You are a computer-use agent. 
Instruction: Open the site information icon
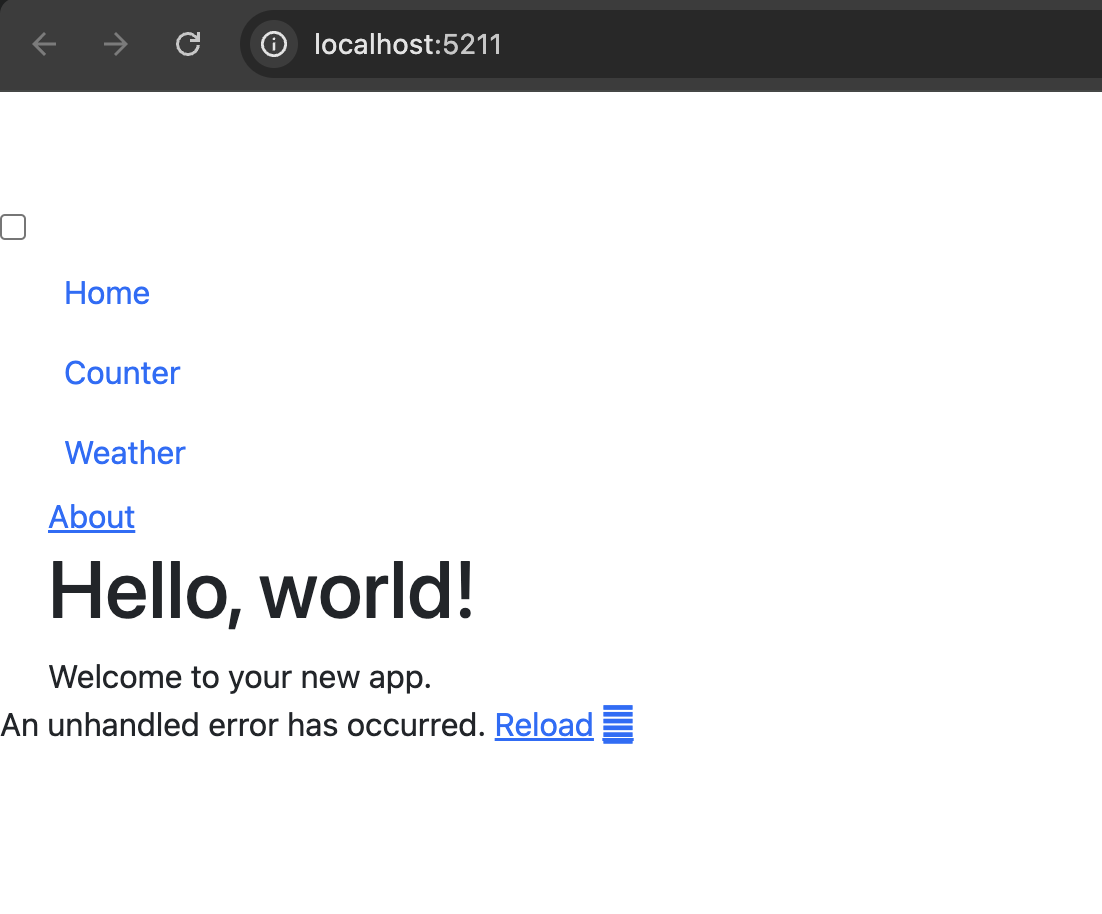(273, 44)
